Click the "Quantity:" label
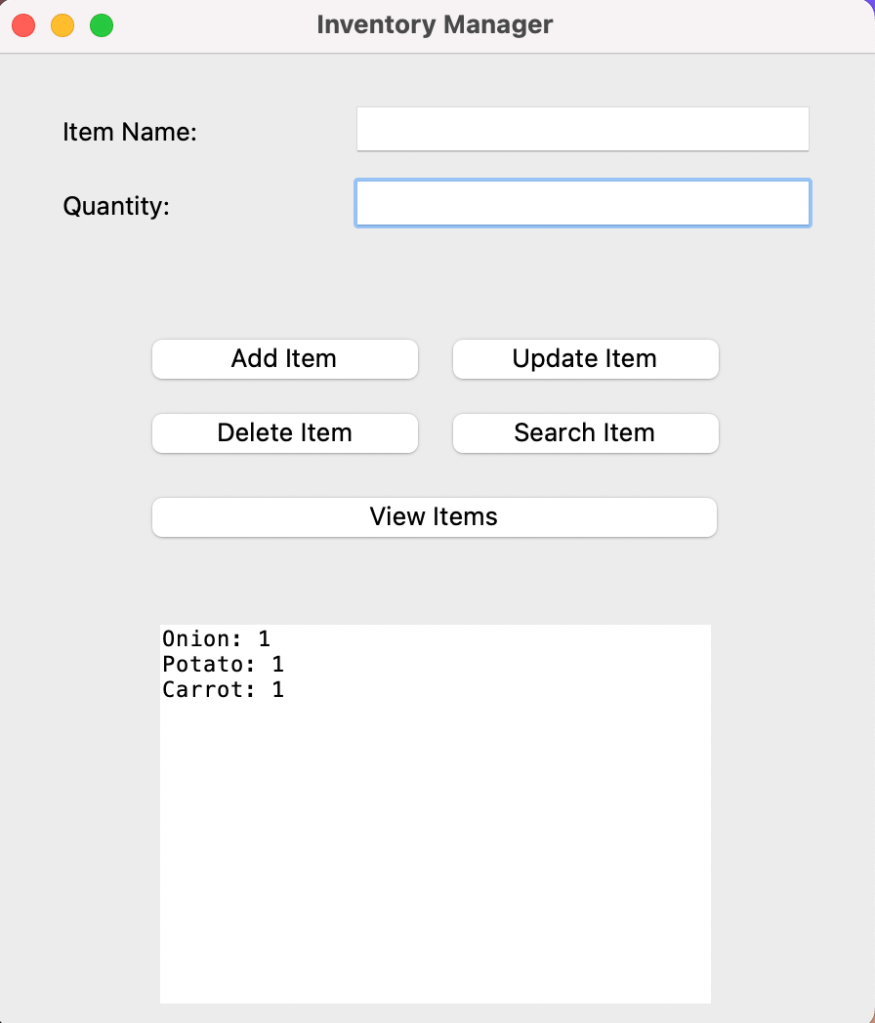875x1023 pixels. pos(116,206)
